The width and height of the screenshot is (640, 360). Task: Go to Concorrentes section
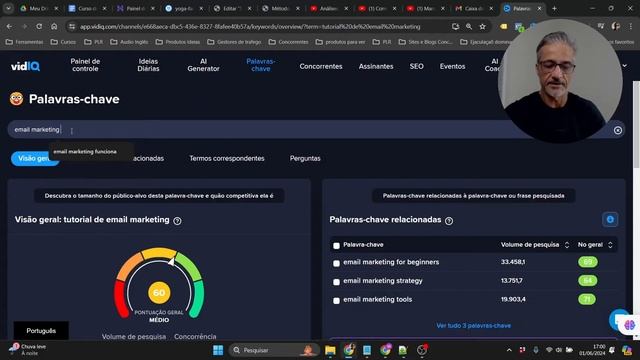pyautogui.click(x=321, y=66)
